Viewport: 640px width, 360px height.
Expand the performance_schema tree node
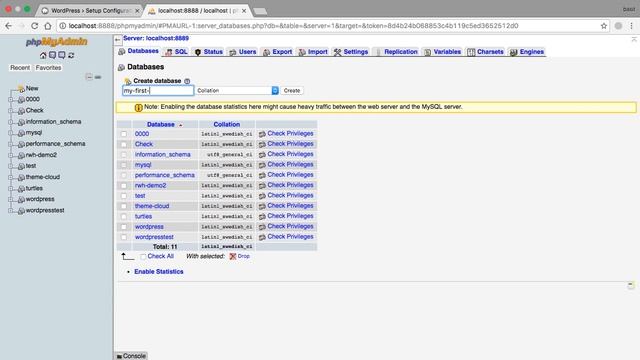point(11,144)
